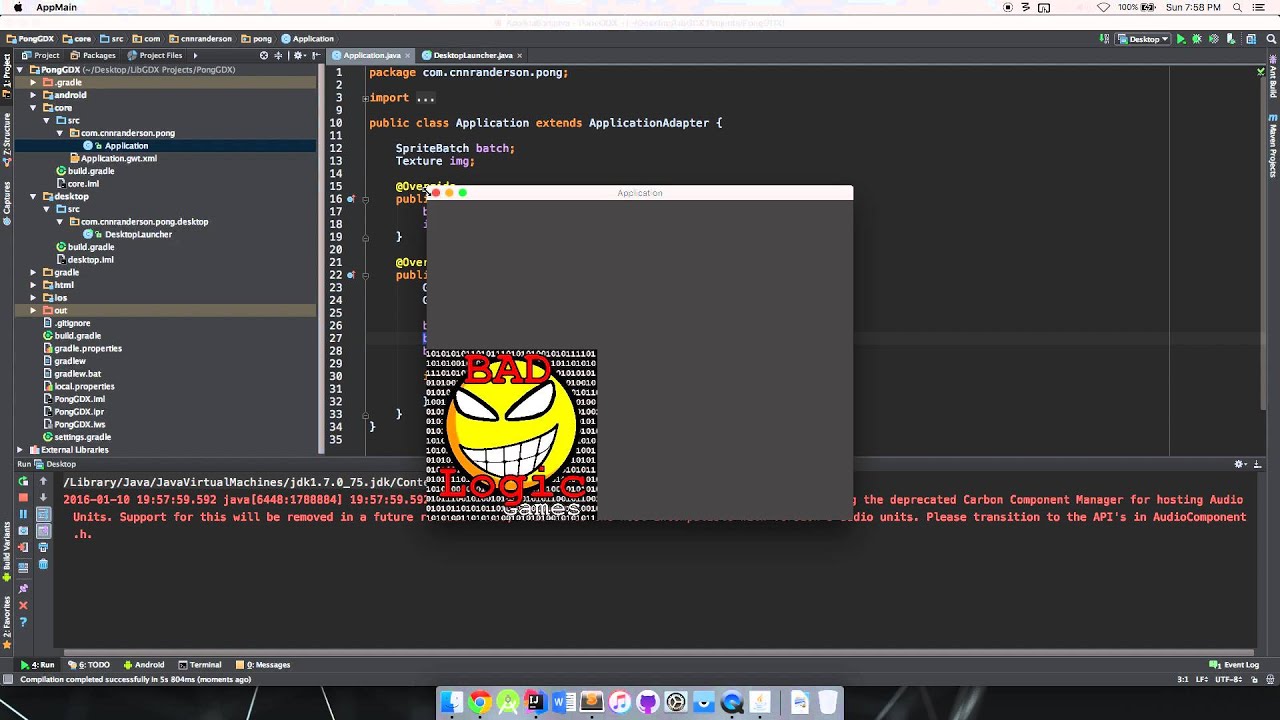Collapse the PongGDX project root
This screenshot has width=1280, height=720.
[x=20, y=70]
